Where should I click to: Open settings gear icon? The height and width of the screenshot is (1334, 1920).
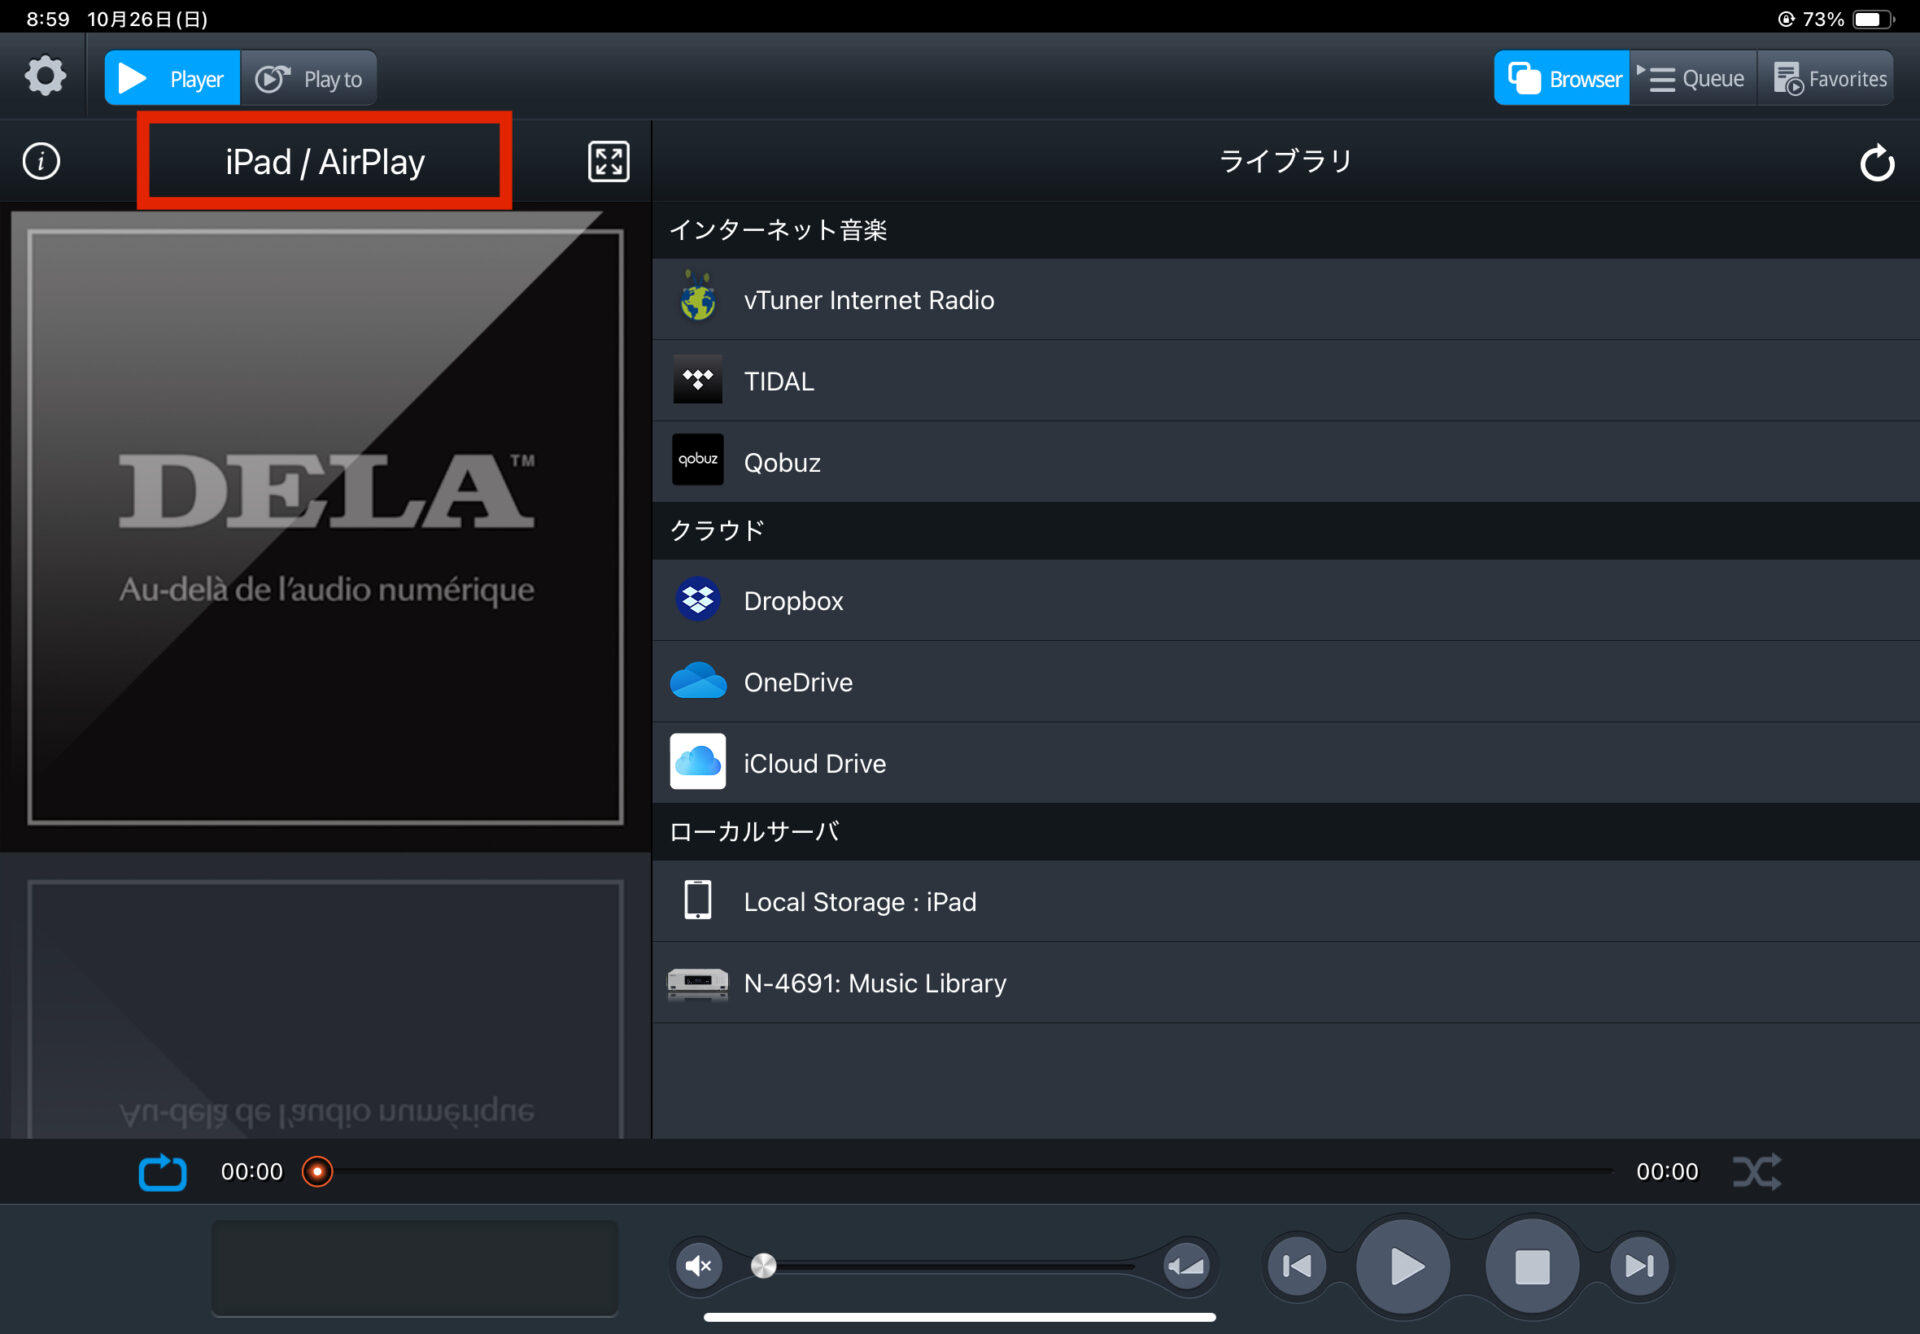click(x=45, y=77)
